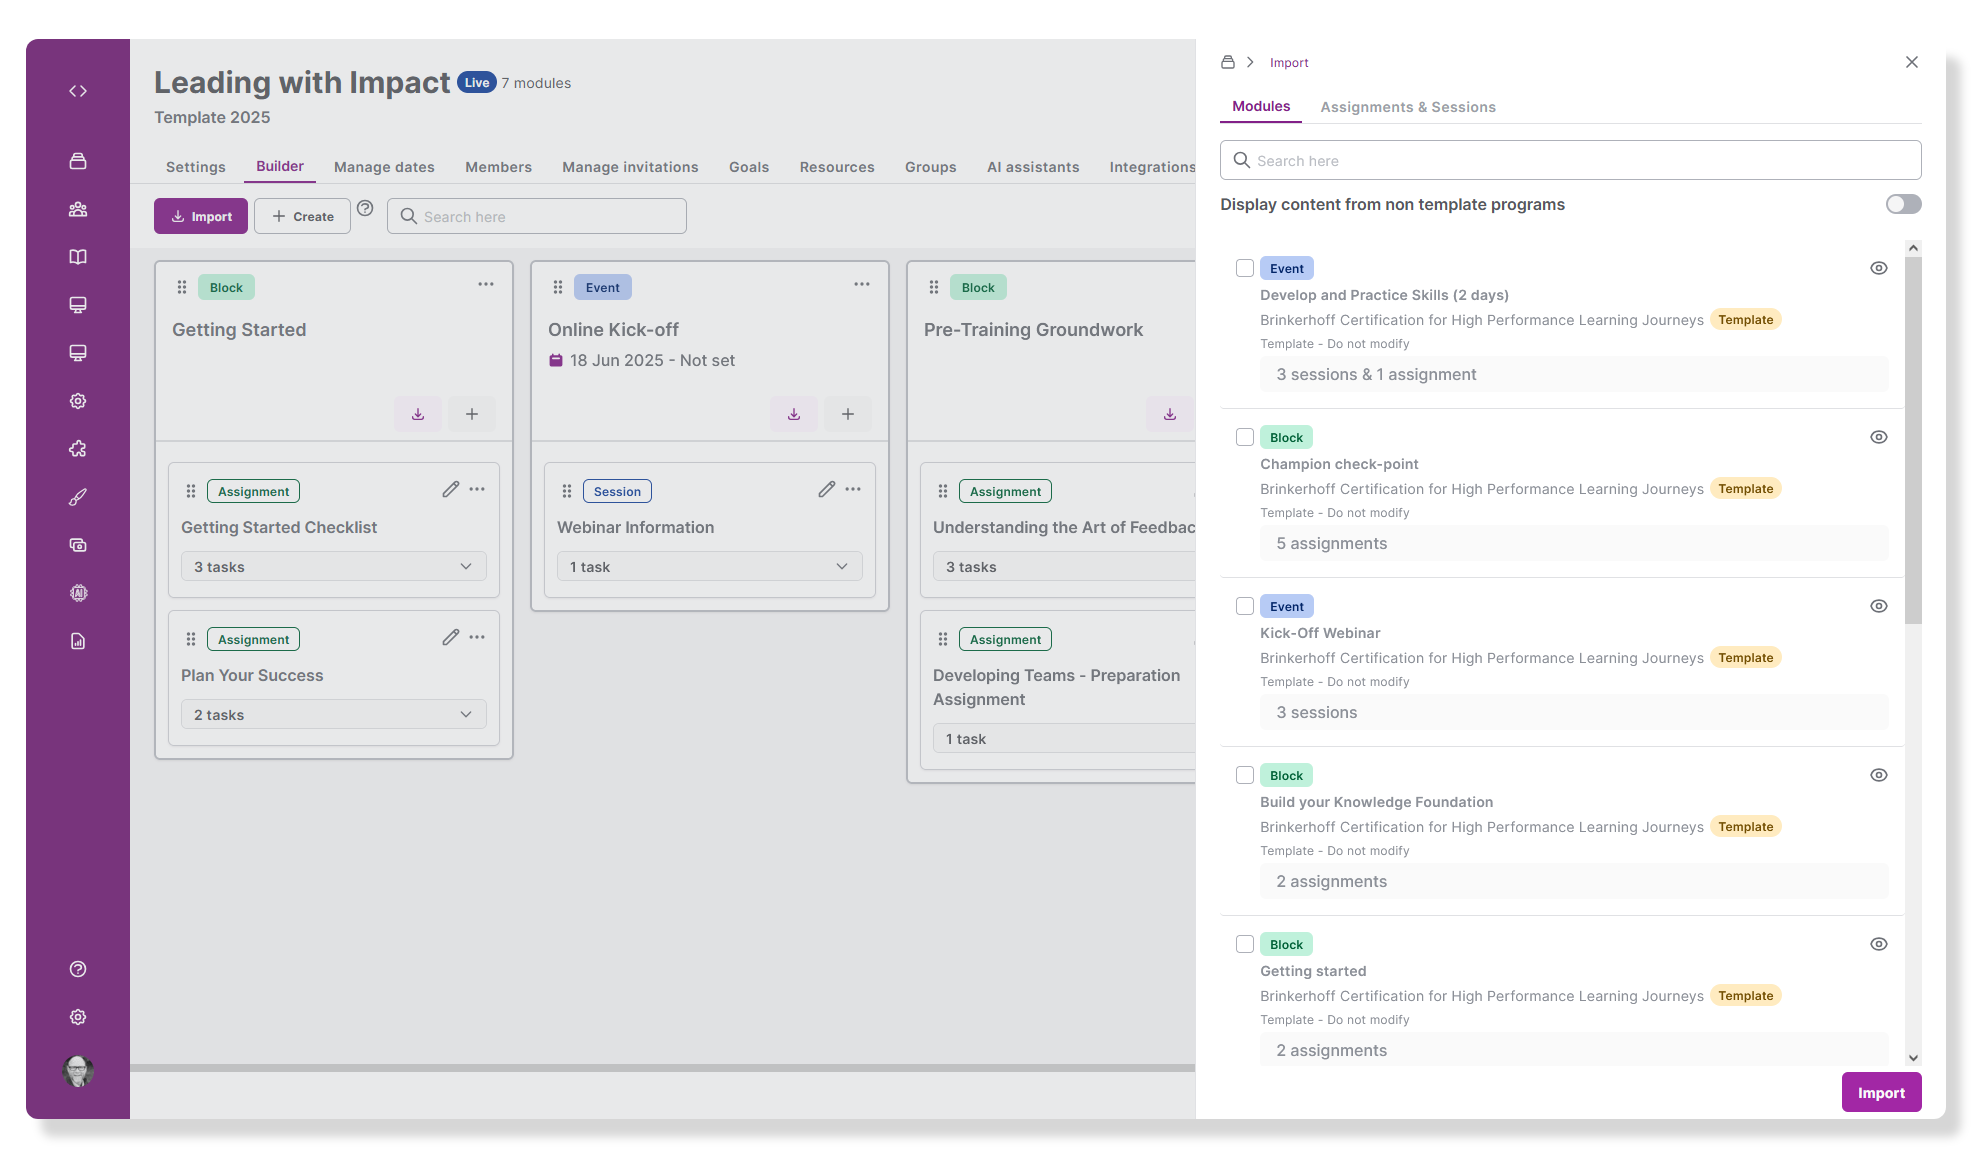Image resolution: width=1972 pixels, height=1158 pixels.
Task: Open the people icon in the sidebar
Action: [x=78, y=209]
